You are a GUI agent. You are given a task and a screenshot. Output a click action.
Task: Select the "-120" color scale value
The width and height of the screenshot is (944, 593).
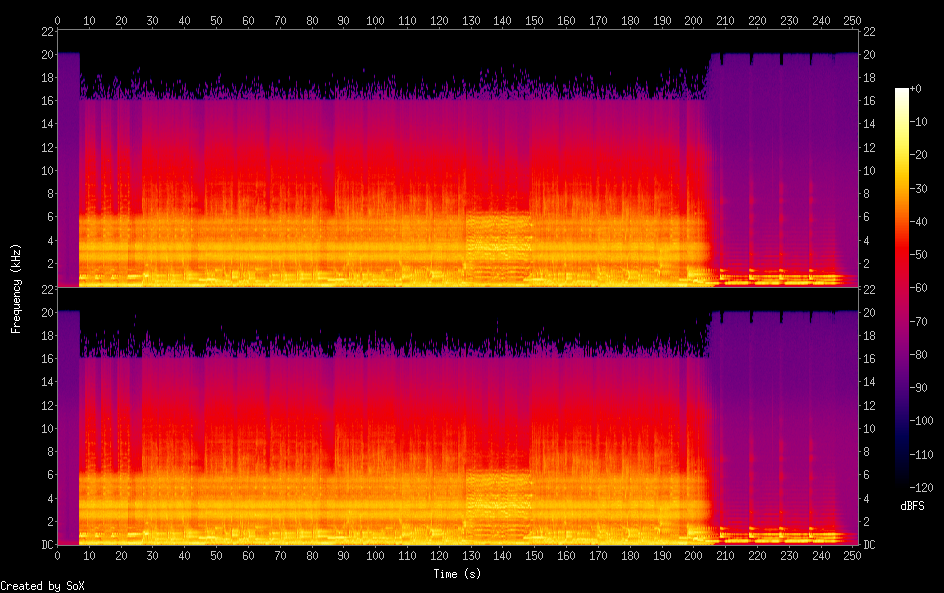tap(922, 488)
